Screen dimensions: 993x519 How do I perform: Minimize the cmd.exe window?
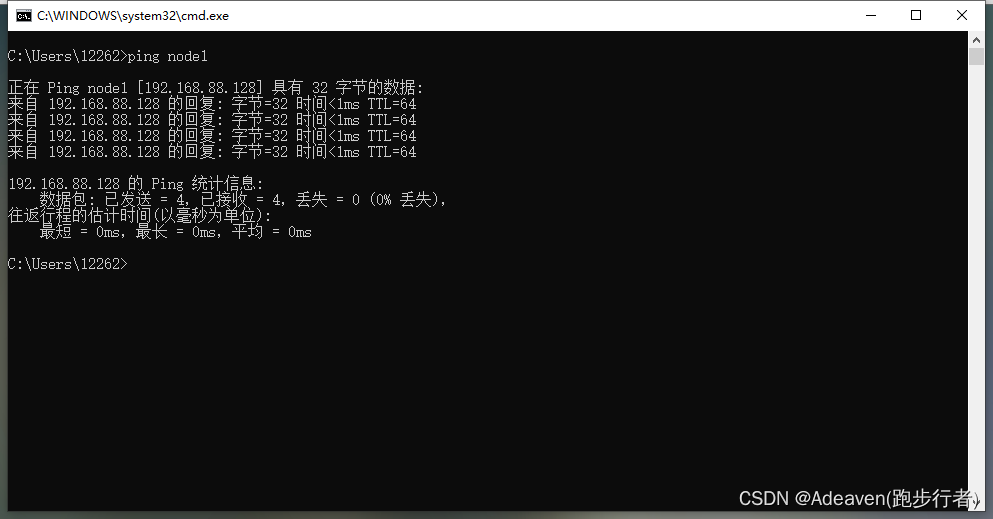coord(871,15)
